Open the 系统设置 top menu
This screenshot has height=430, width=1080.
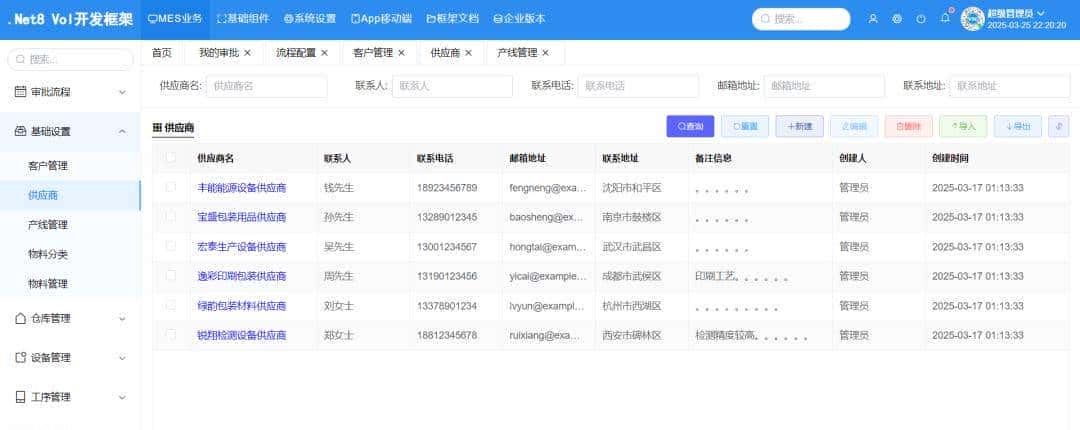[310, 19]
